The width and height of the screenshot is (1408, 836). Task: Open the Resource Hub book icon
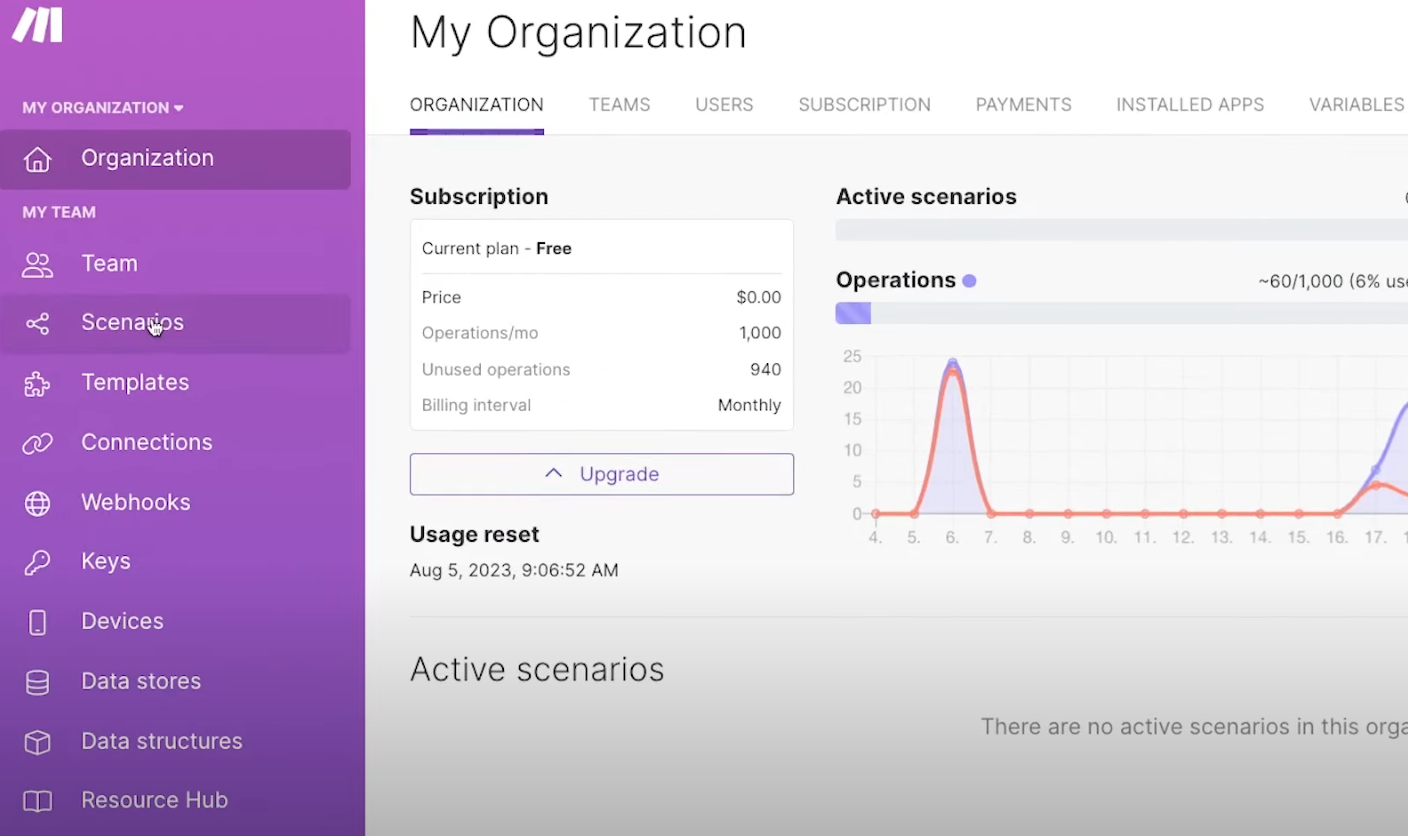(x=37, y=800)
